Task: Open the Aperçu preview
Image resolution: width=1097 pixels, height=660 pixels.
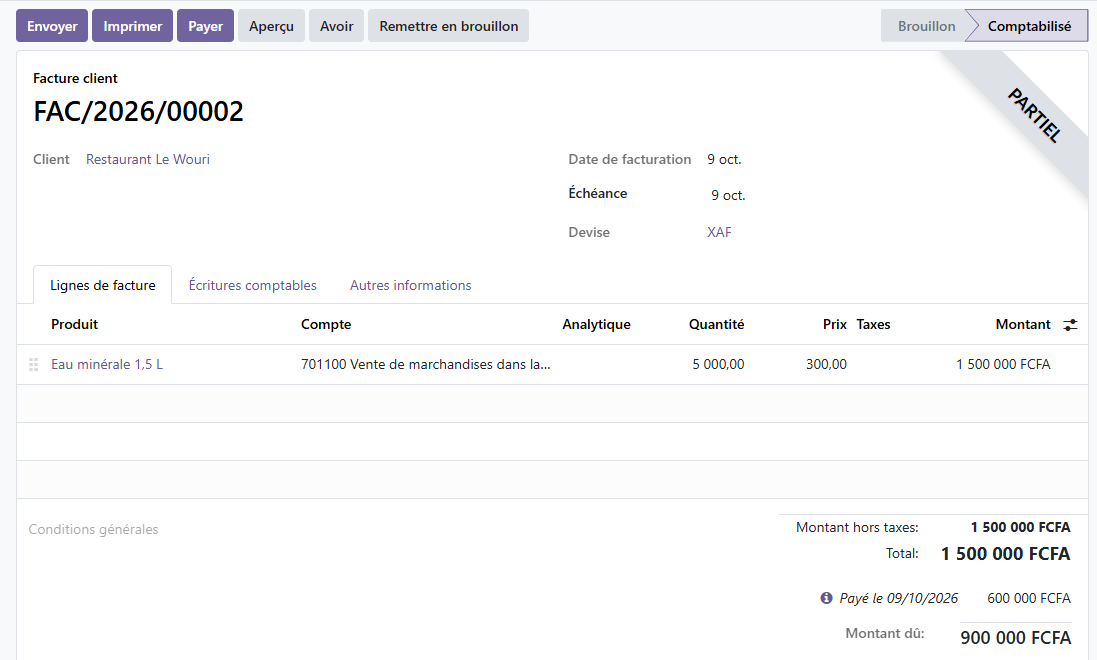Action: pyautogui.click(x=271, y=26)
